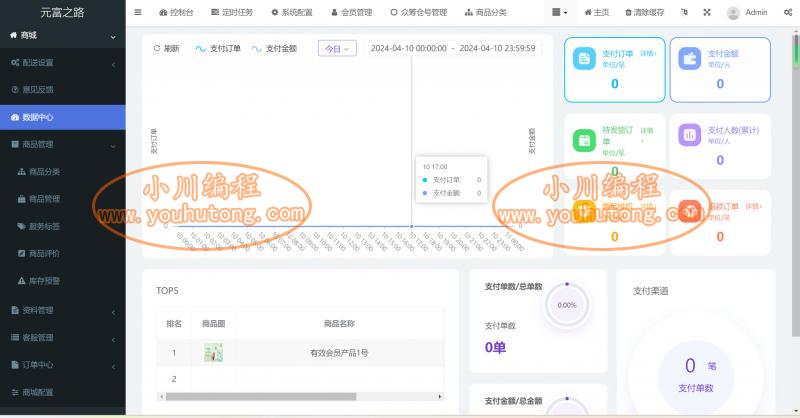800x418 pixels.
Task: Select 数据中心 in sidebar
Action: [63, 117]
